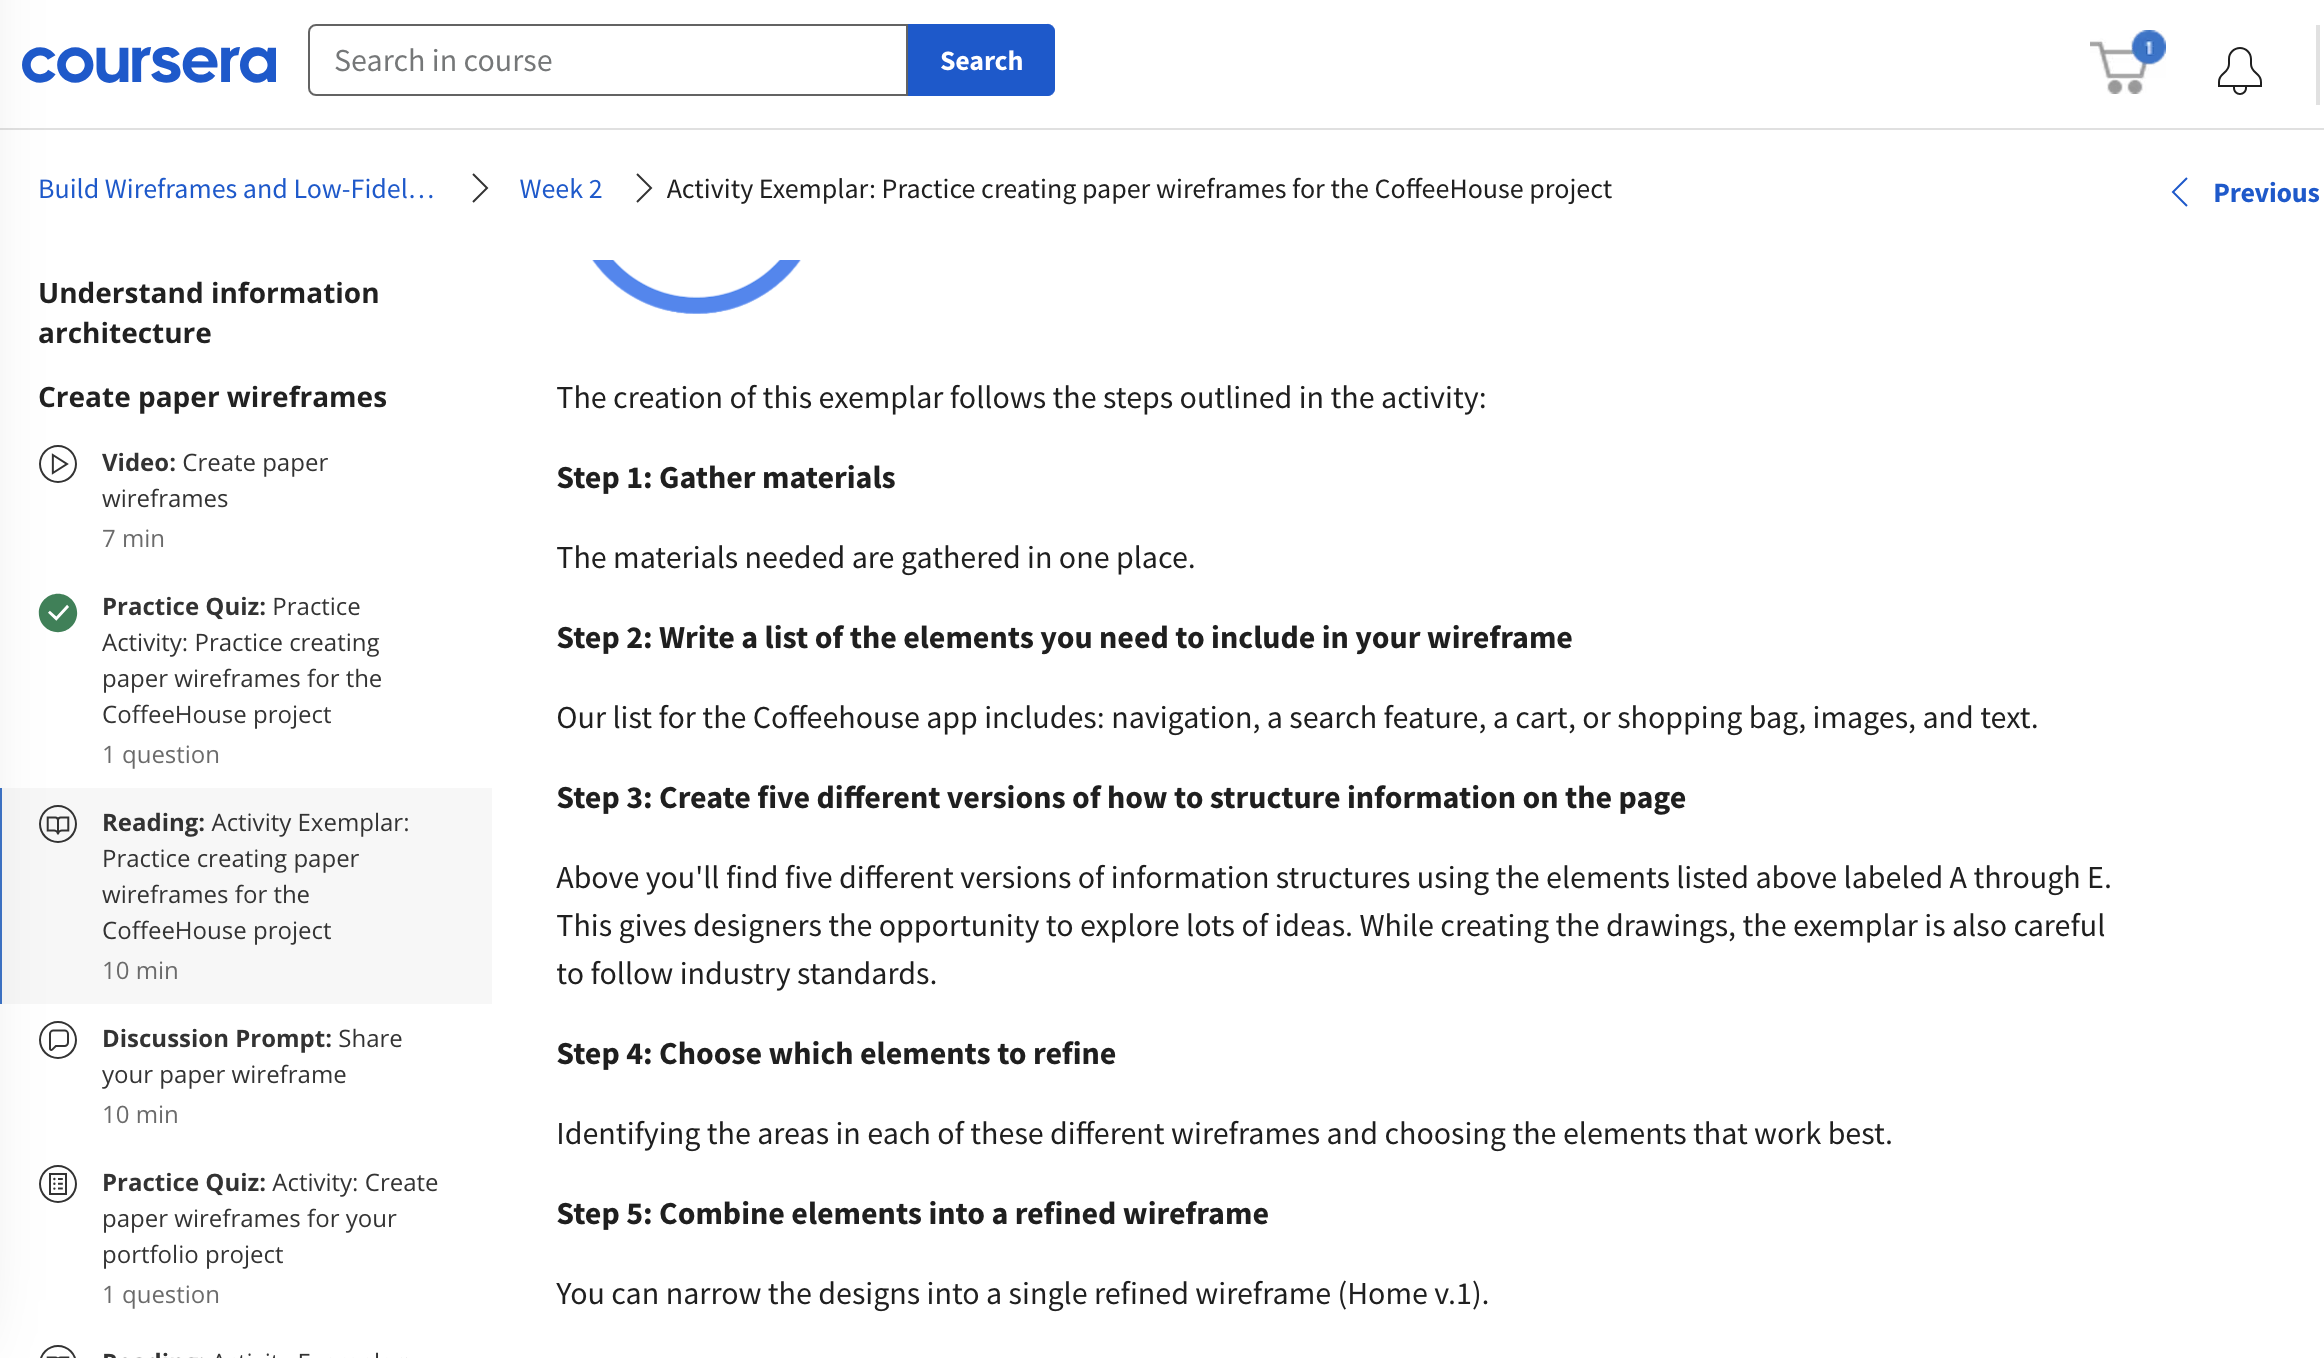Go to Week 2 breadcrumb

560,189
